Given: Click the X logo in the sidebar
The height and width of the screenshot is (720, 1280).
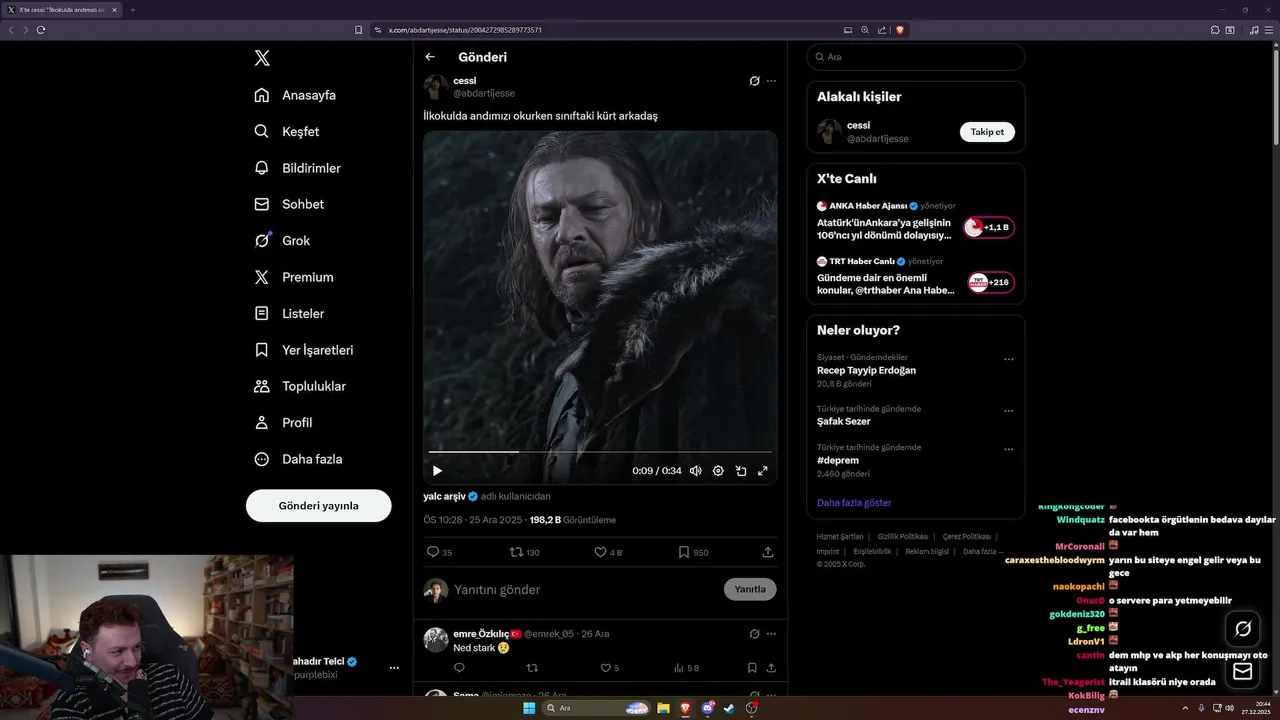Looking at the screenshot, I should point(262,58).
